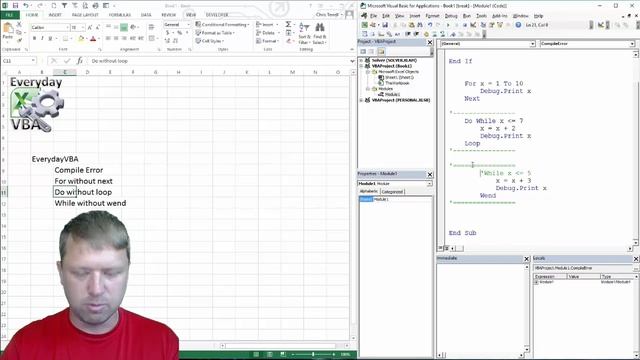The width and height of the screenshot is (640, 360).
Task: Collapse the Microsoft Excel Objects folder
Action: click(x=368, y=71)
